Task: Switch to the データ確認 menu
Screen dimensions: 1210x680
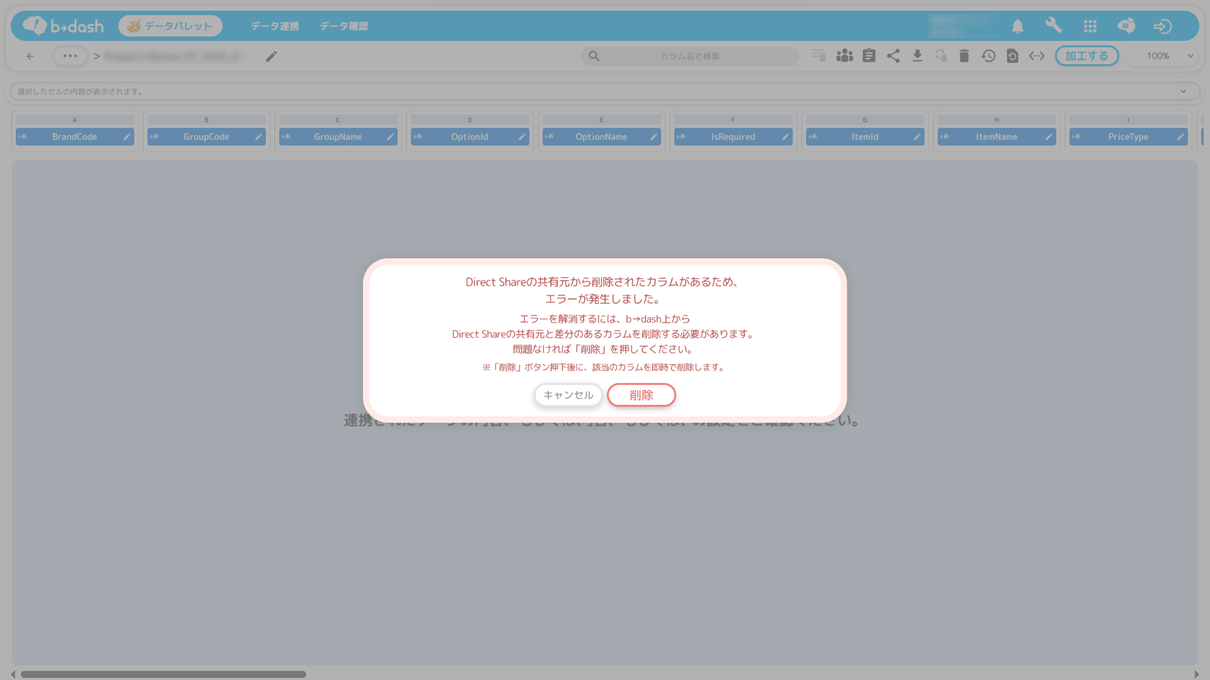Action: [x=344, y=26]
